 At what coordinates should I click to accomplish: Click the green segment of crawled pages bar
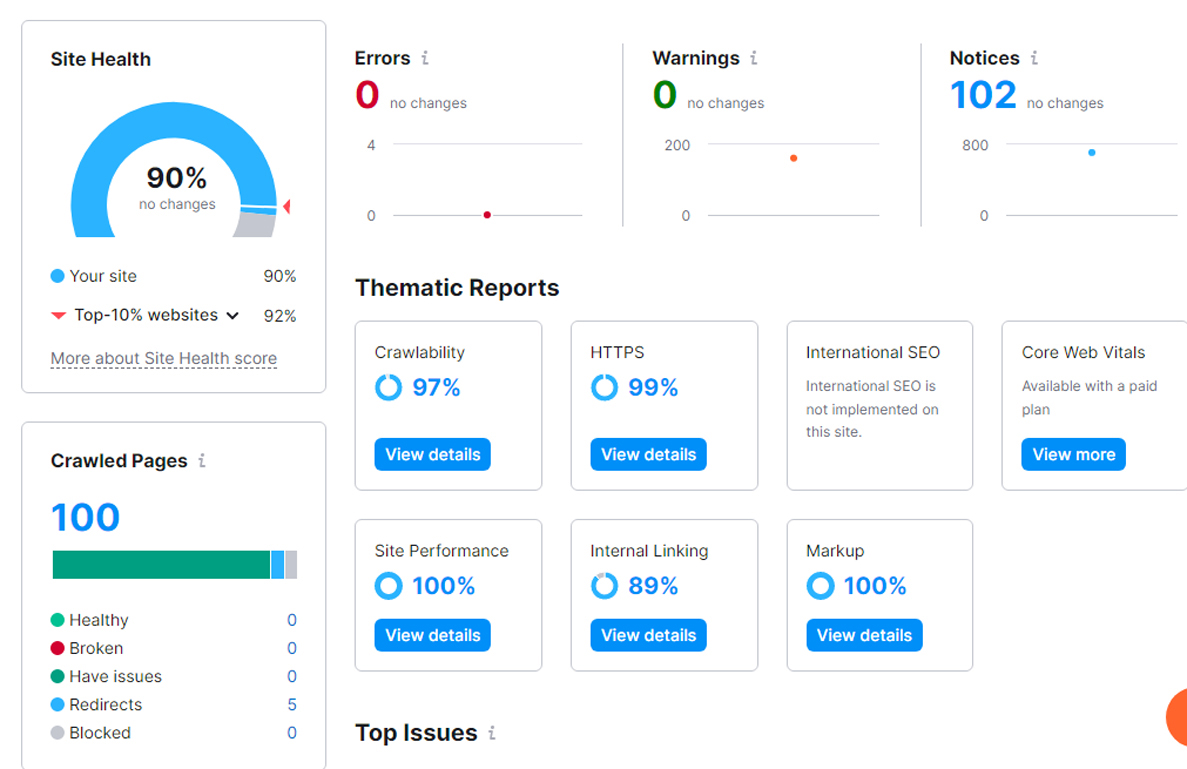(161, 565)
